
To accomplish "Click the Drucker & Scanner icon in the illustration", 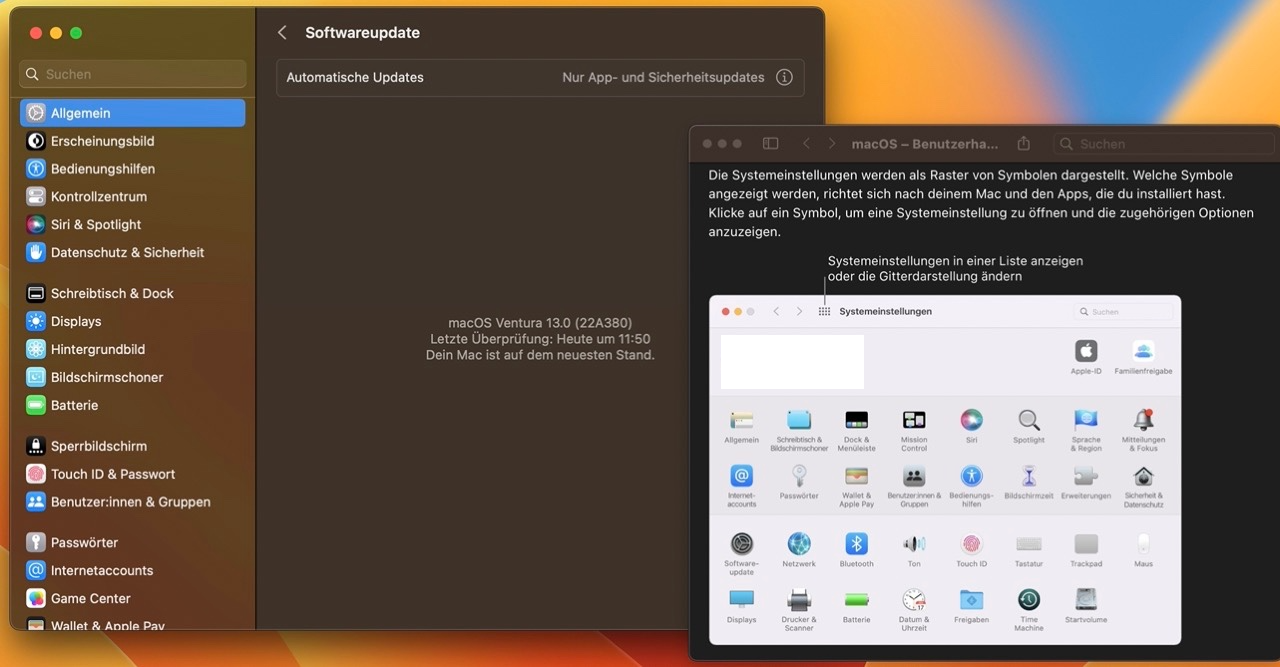I will pos(799,600).
